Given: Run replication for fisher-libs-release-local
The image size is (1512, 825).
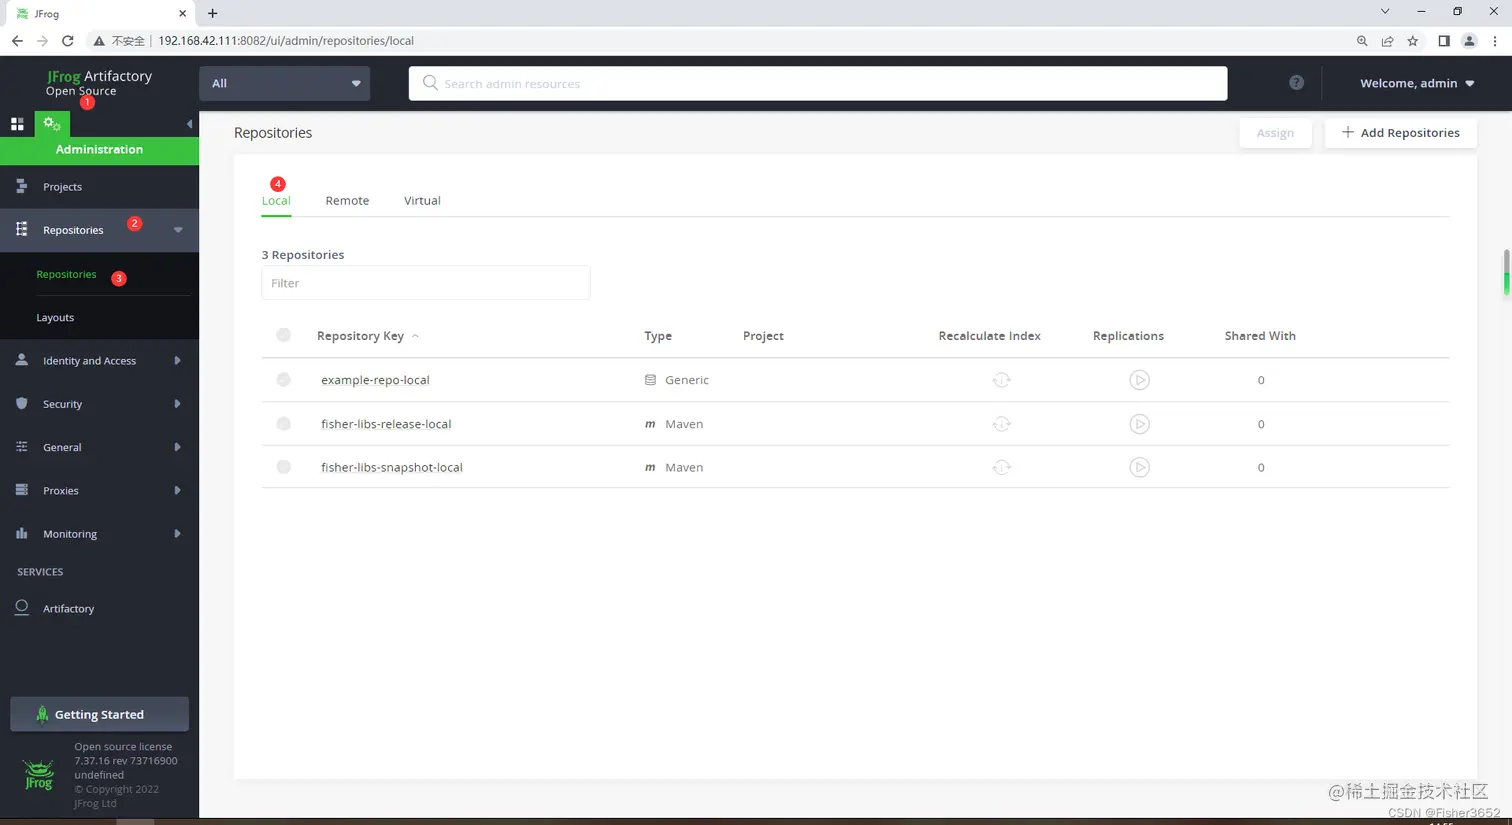Looking at the screenshot, I should [x=1139, y=424].
